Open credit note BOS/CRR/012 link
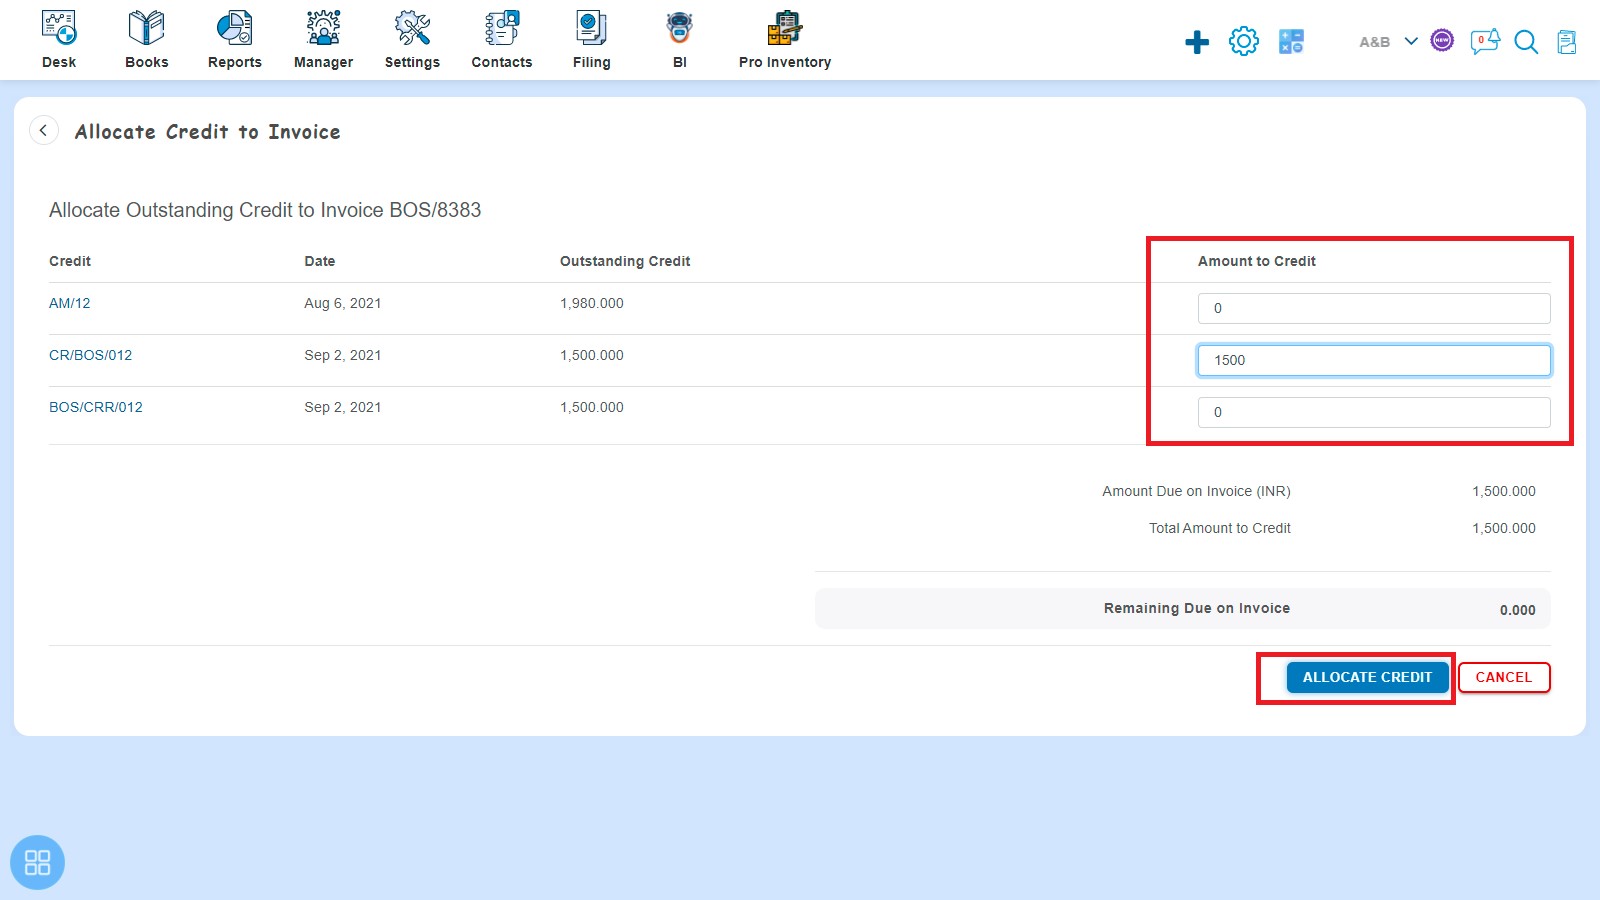This screenshot has height=900, width=1600. [x=96, y=407]
